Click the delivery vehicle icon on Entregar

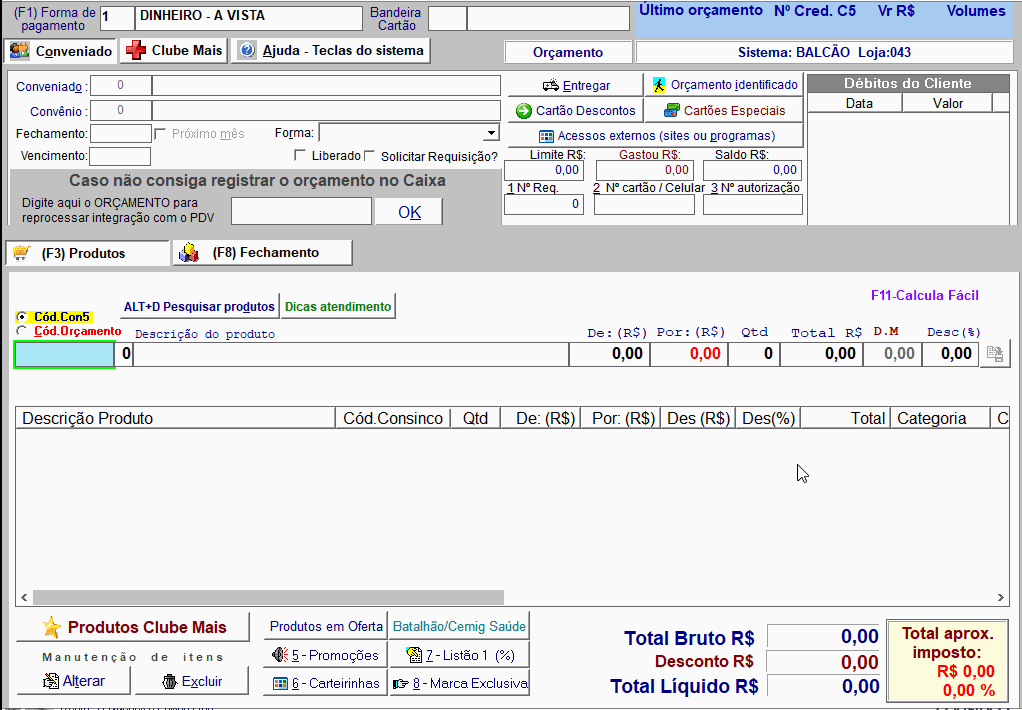click(x=551, y=85)
